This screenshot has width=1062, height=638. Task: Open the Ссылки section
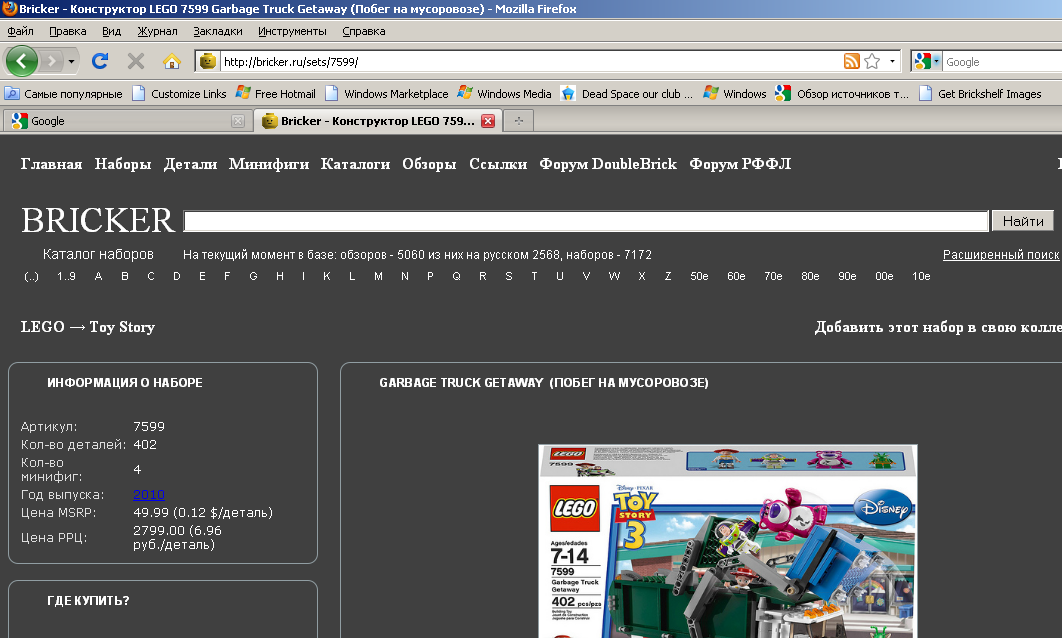pos(498,164)
